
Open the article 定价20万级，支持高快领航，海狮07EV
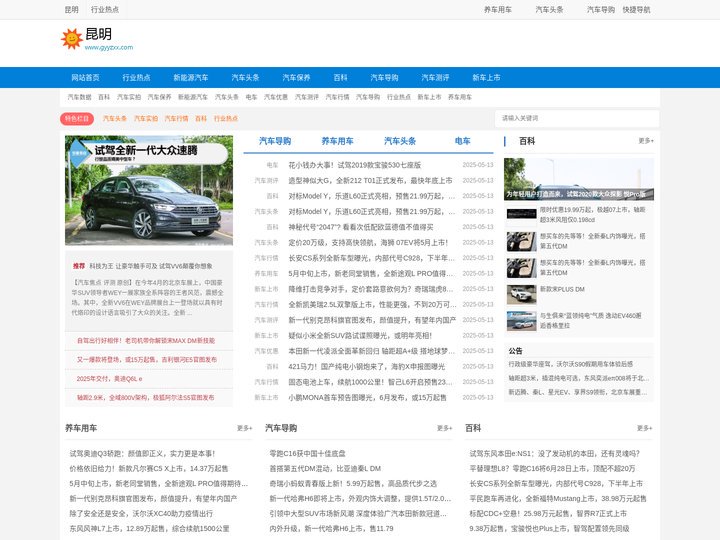click(368, 242)
